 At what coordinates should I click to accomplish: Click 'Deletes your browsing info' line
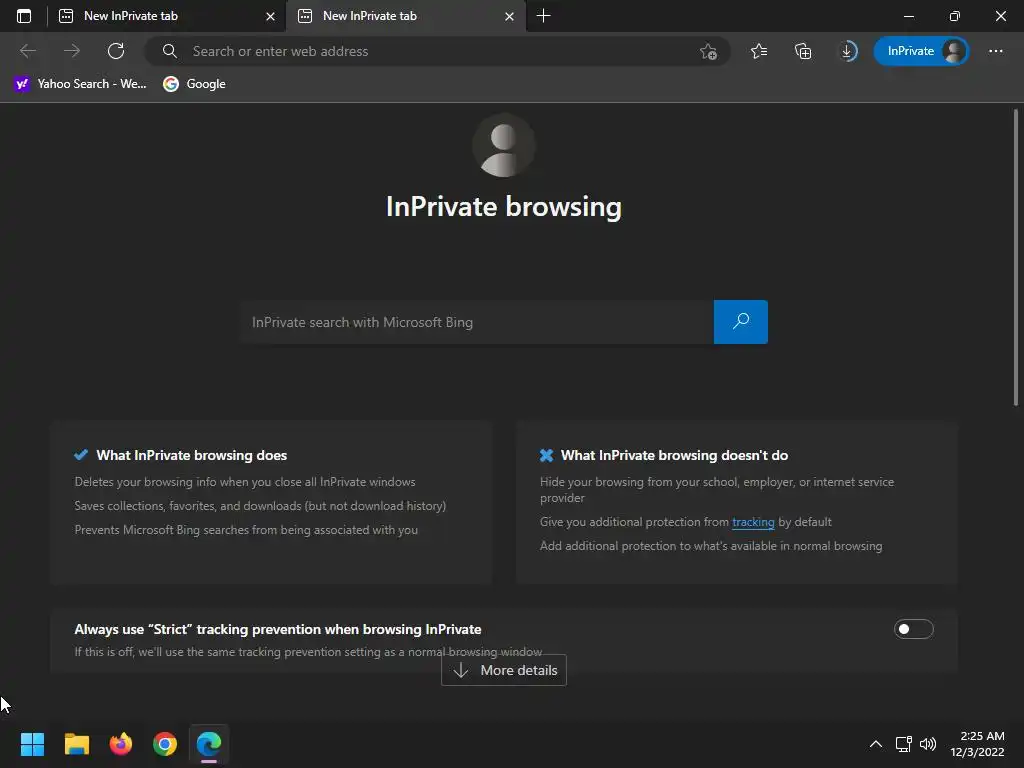tap(245, 482)
